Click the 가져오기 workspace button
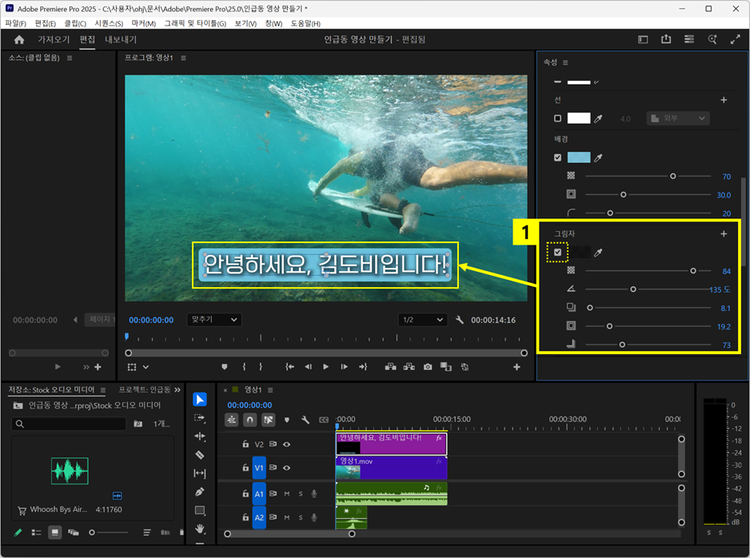750x558 pixels. click(x=55, y=40)
